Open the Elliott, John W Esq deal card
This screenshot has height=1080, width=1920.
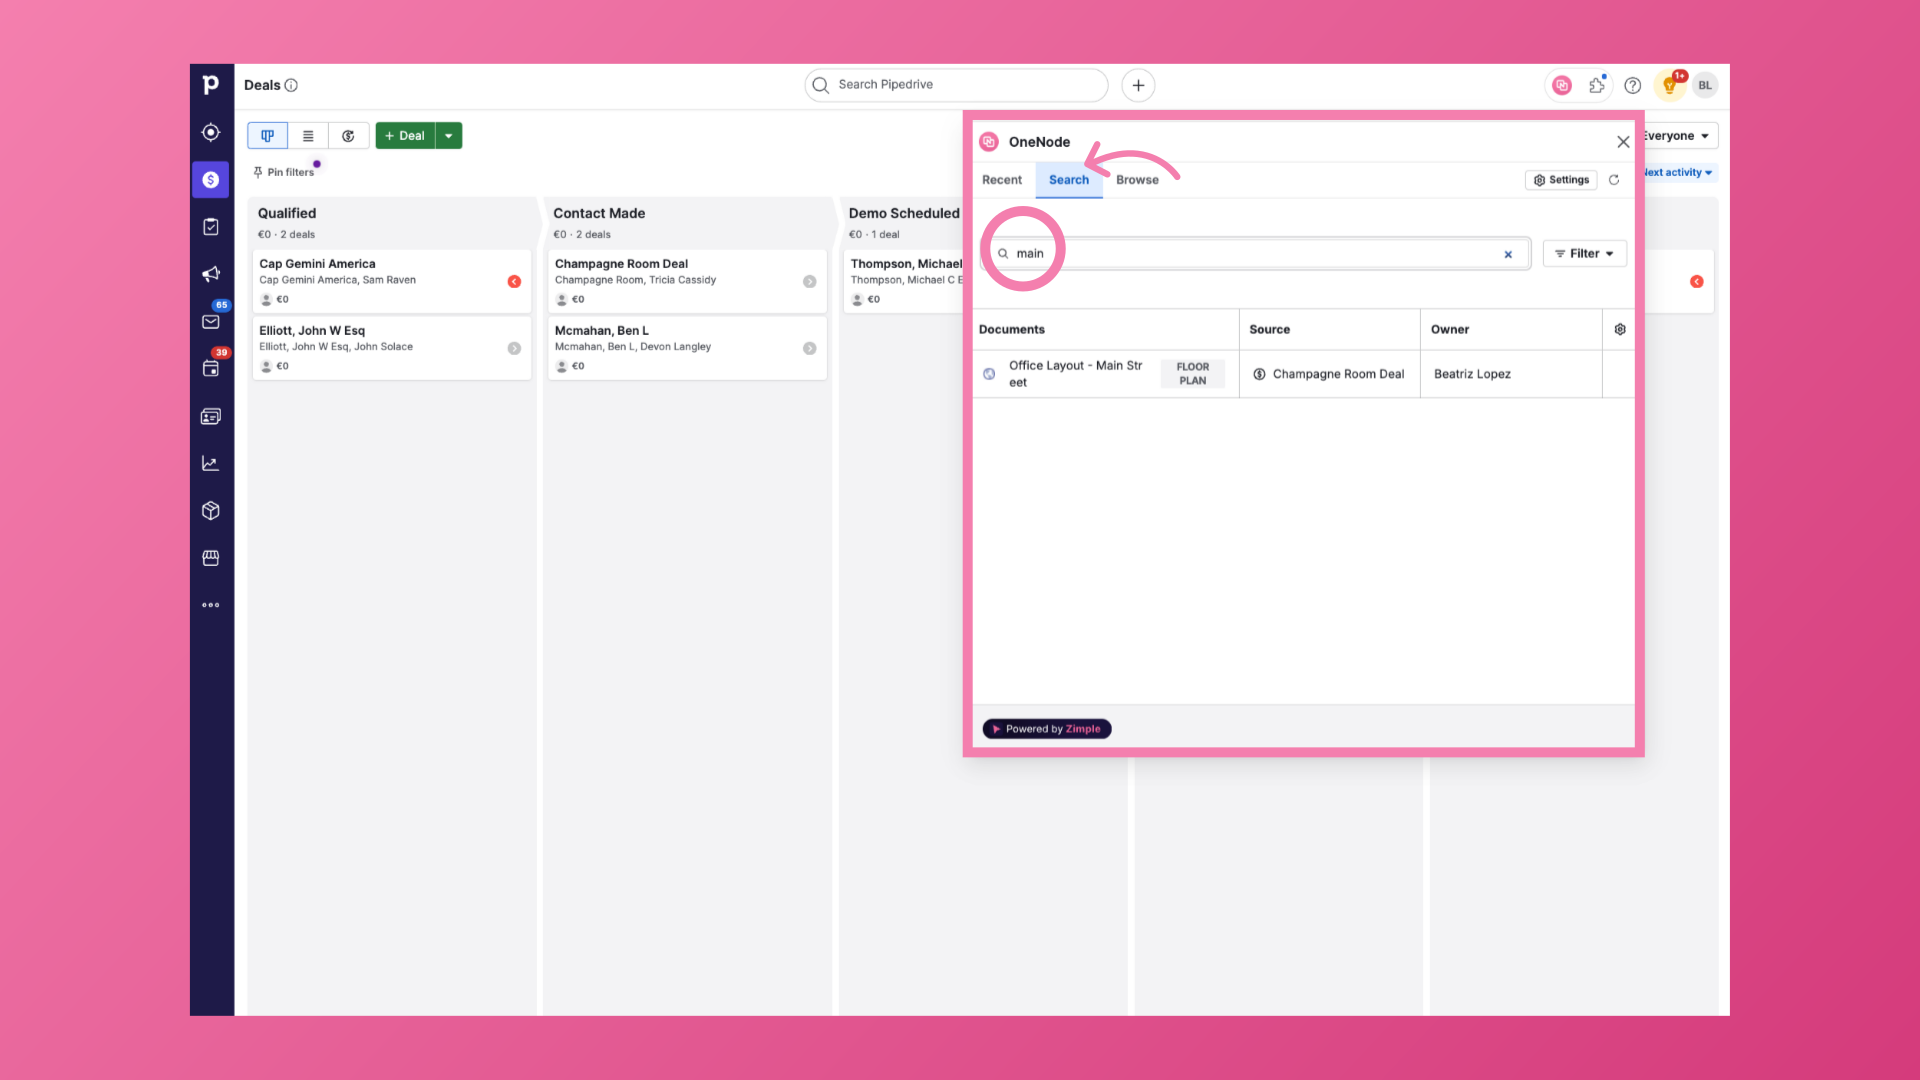coord(391,348)
